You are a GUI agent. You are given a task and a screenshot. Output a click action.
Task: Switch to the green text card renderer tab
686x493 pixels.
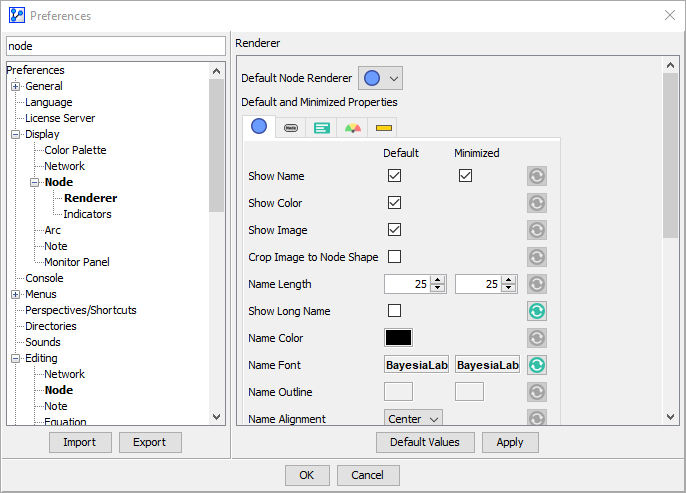pos(322,128)
